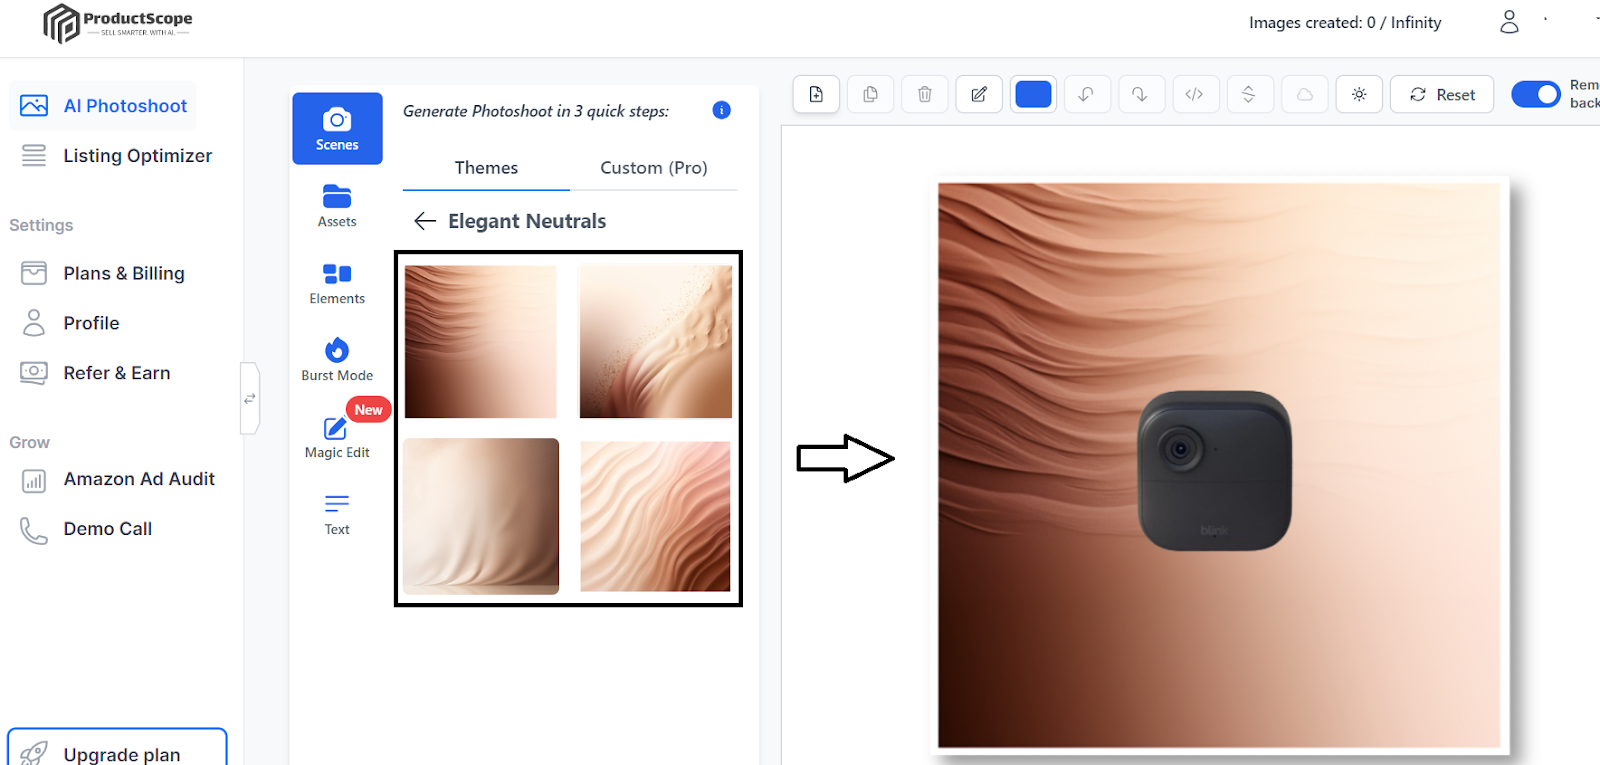Open the user account icon
Image resolution: width=1600 pixels, height=765 pixels.
[1509, 22]
